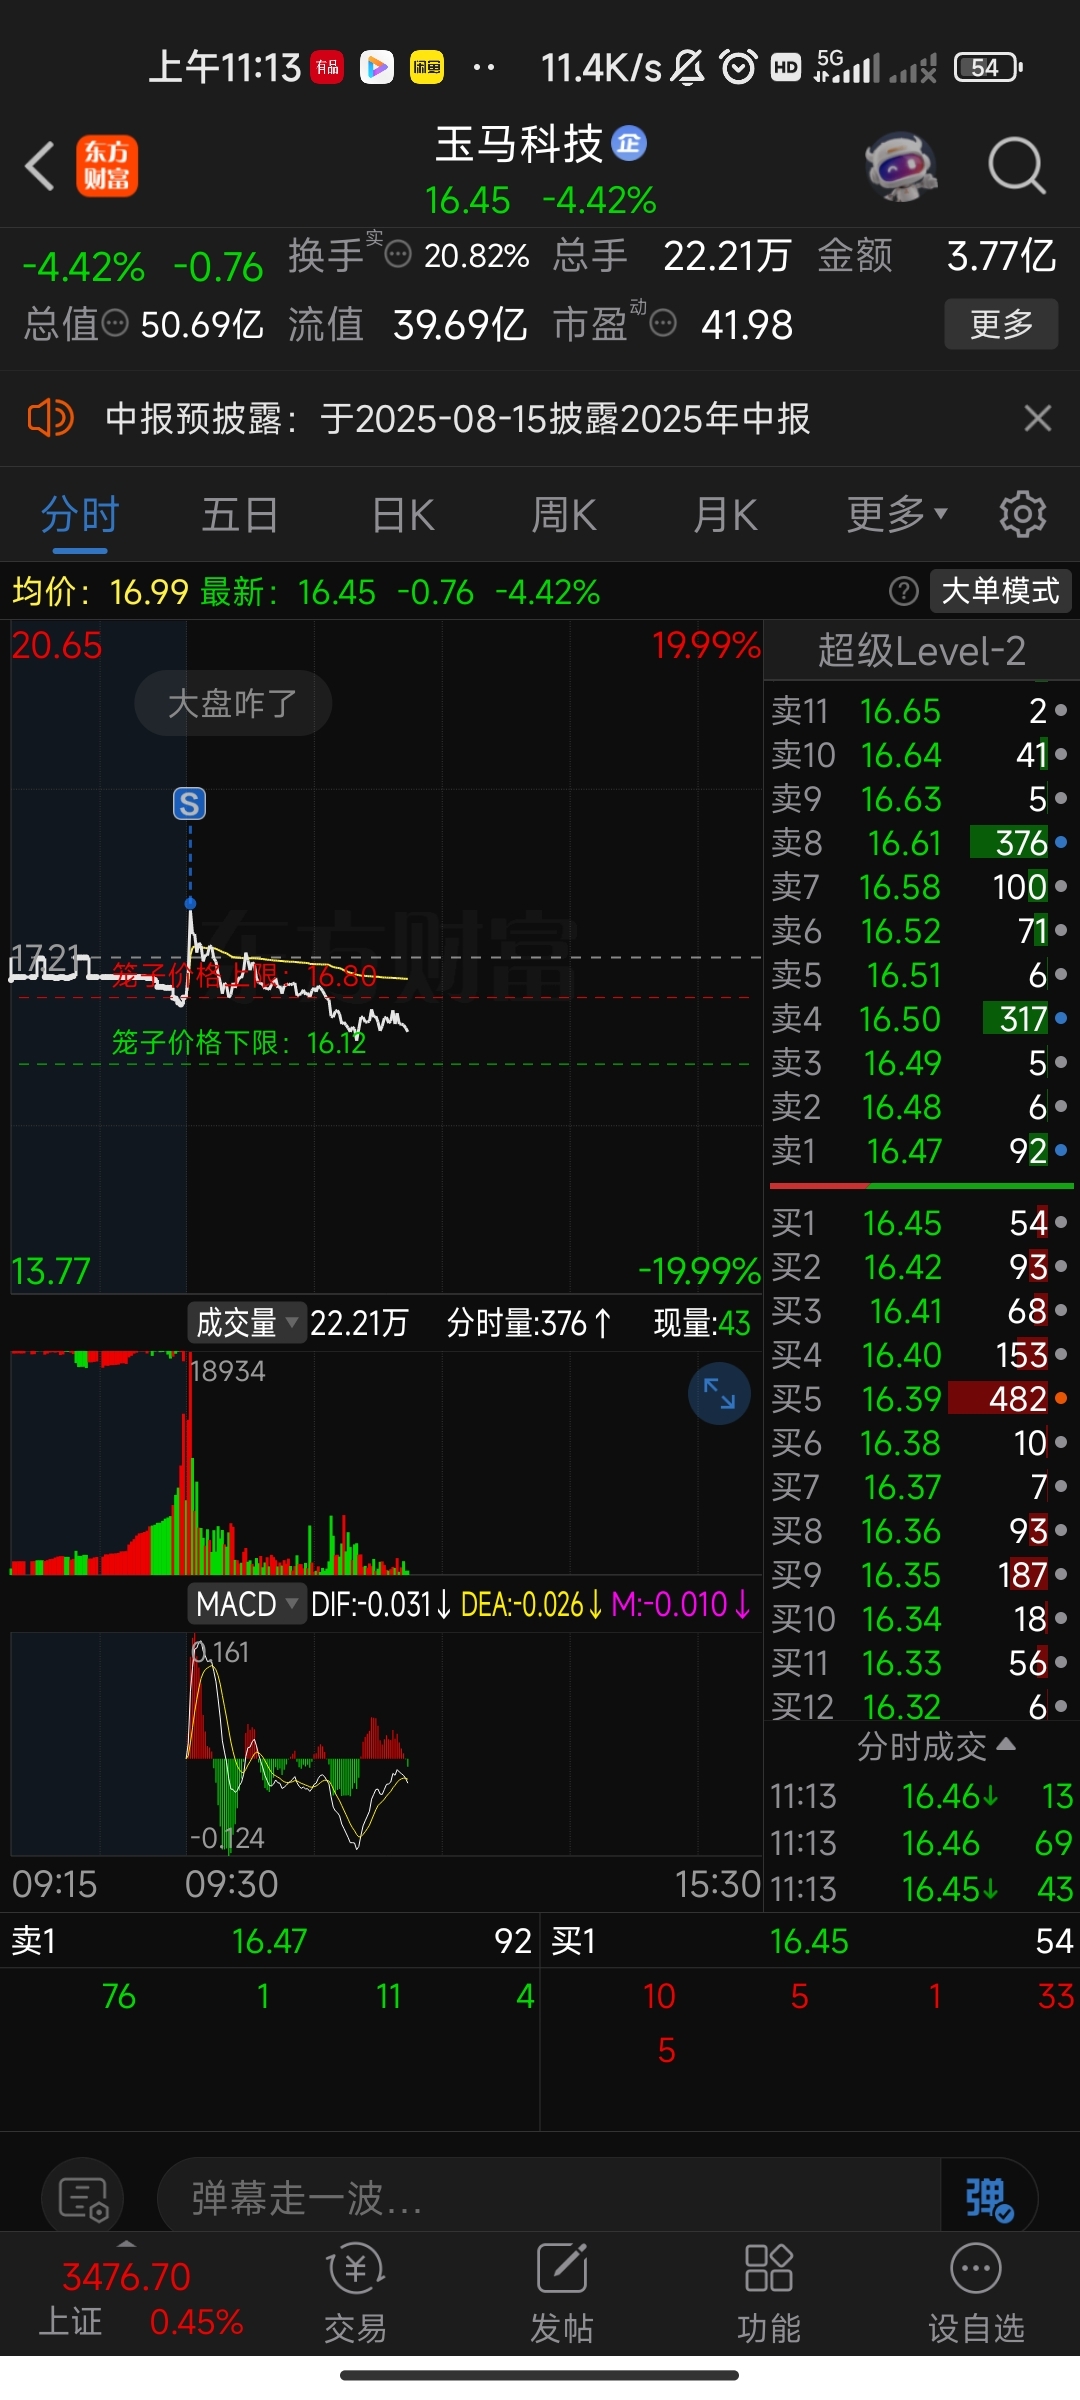Select the 卖8 16.61 order row
This screenshot has height=2400, width=1080.
[921, 843]
